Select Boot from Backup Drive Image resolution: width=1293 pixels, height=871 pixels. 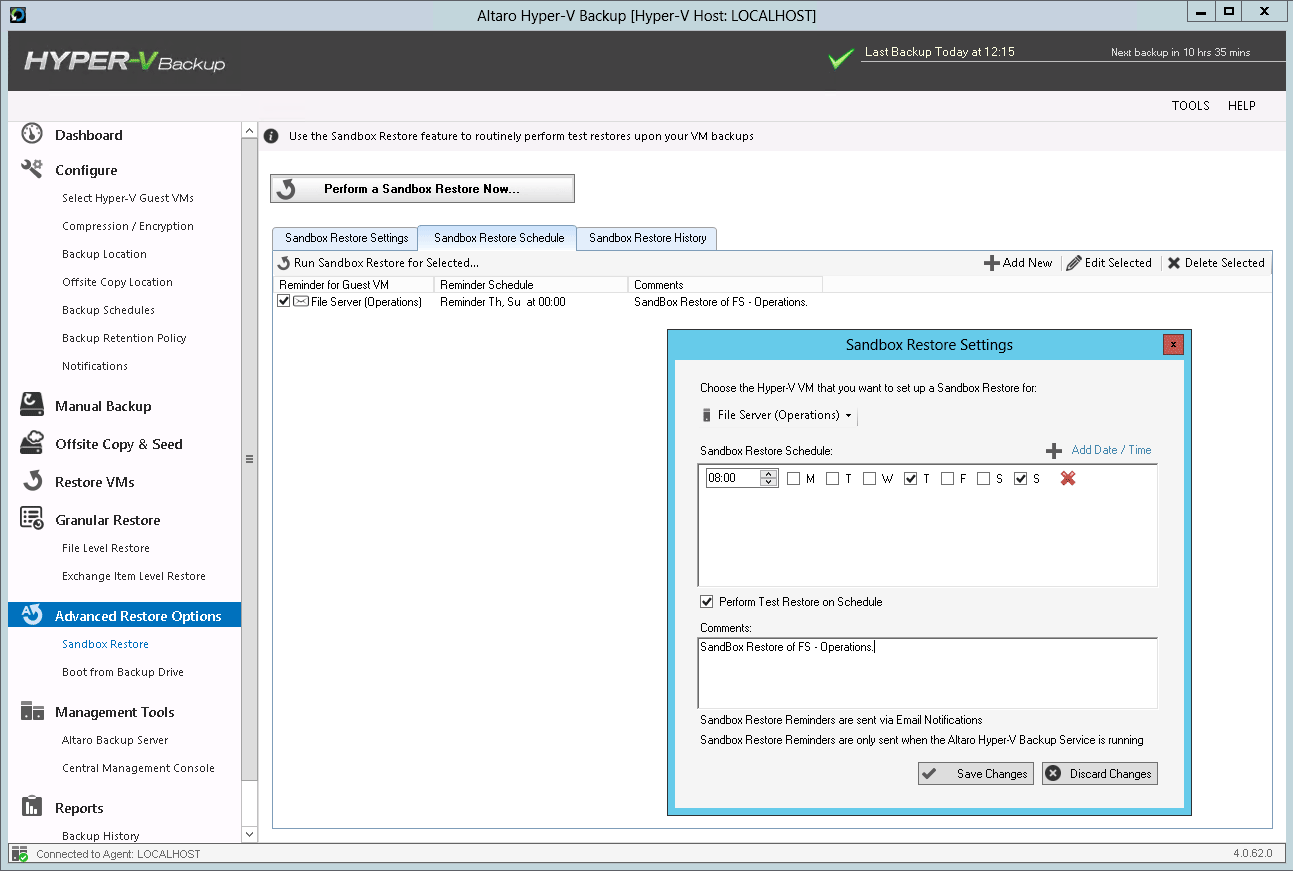pos(123,672)
